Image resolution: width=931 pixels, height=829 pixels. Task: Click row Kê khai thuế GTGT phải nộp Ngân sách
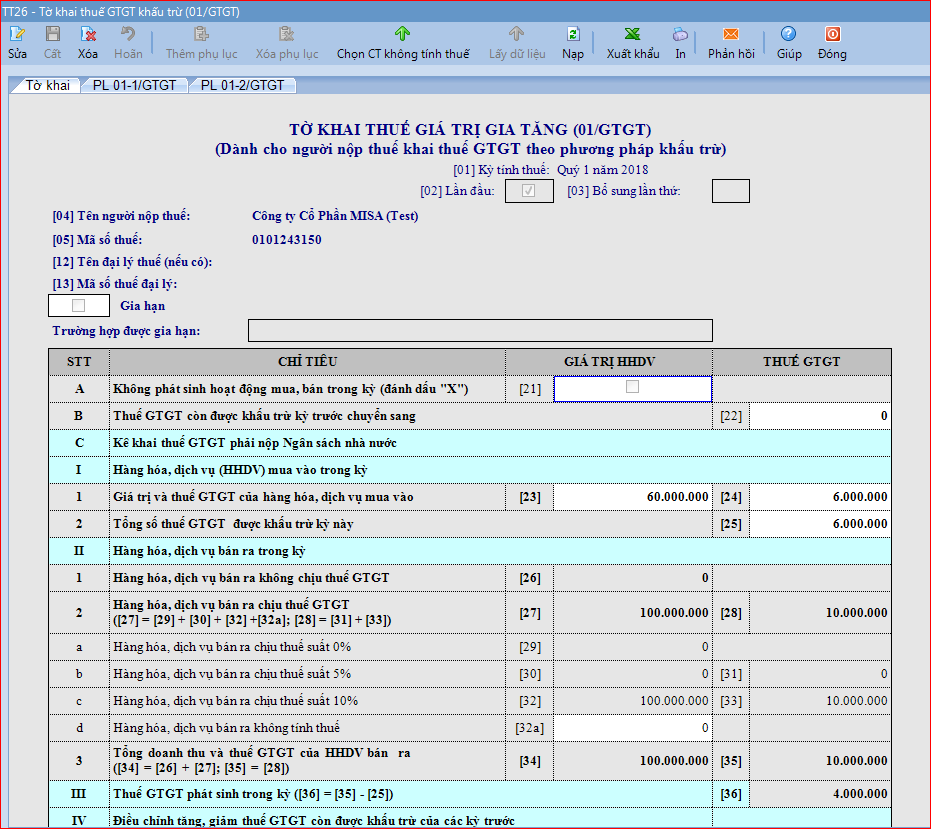click(470, 443)
